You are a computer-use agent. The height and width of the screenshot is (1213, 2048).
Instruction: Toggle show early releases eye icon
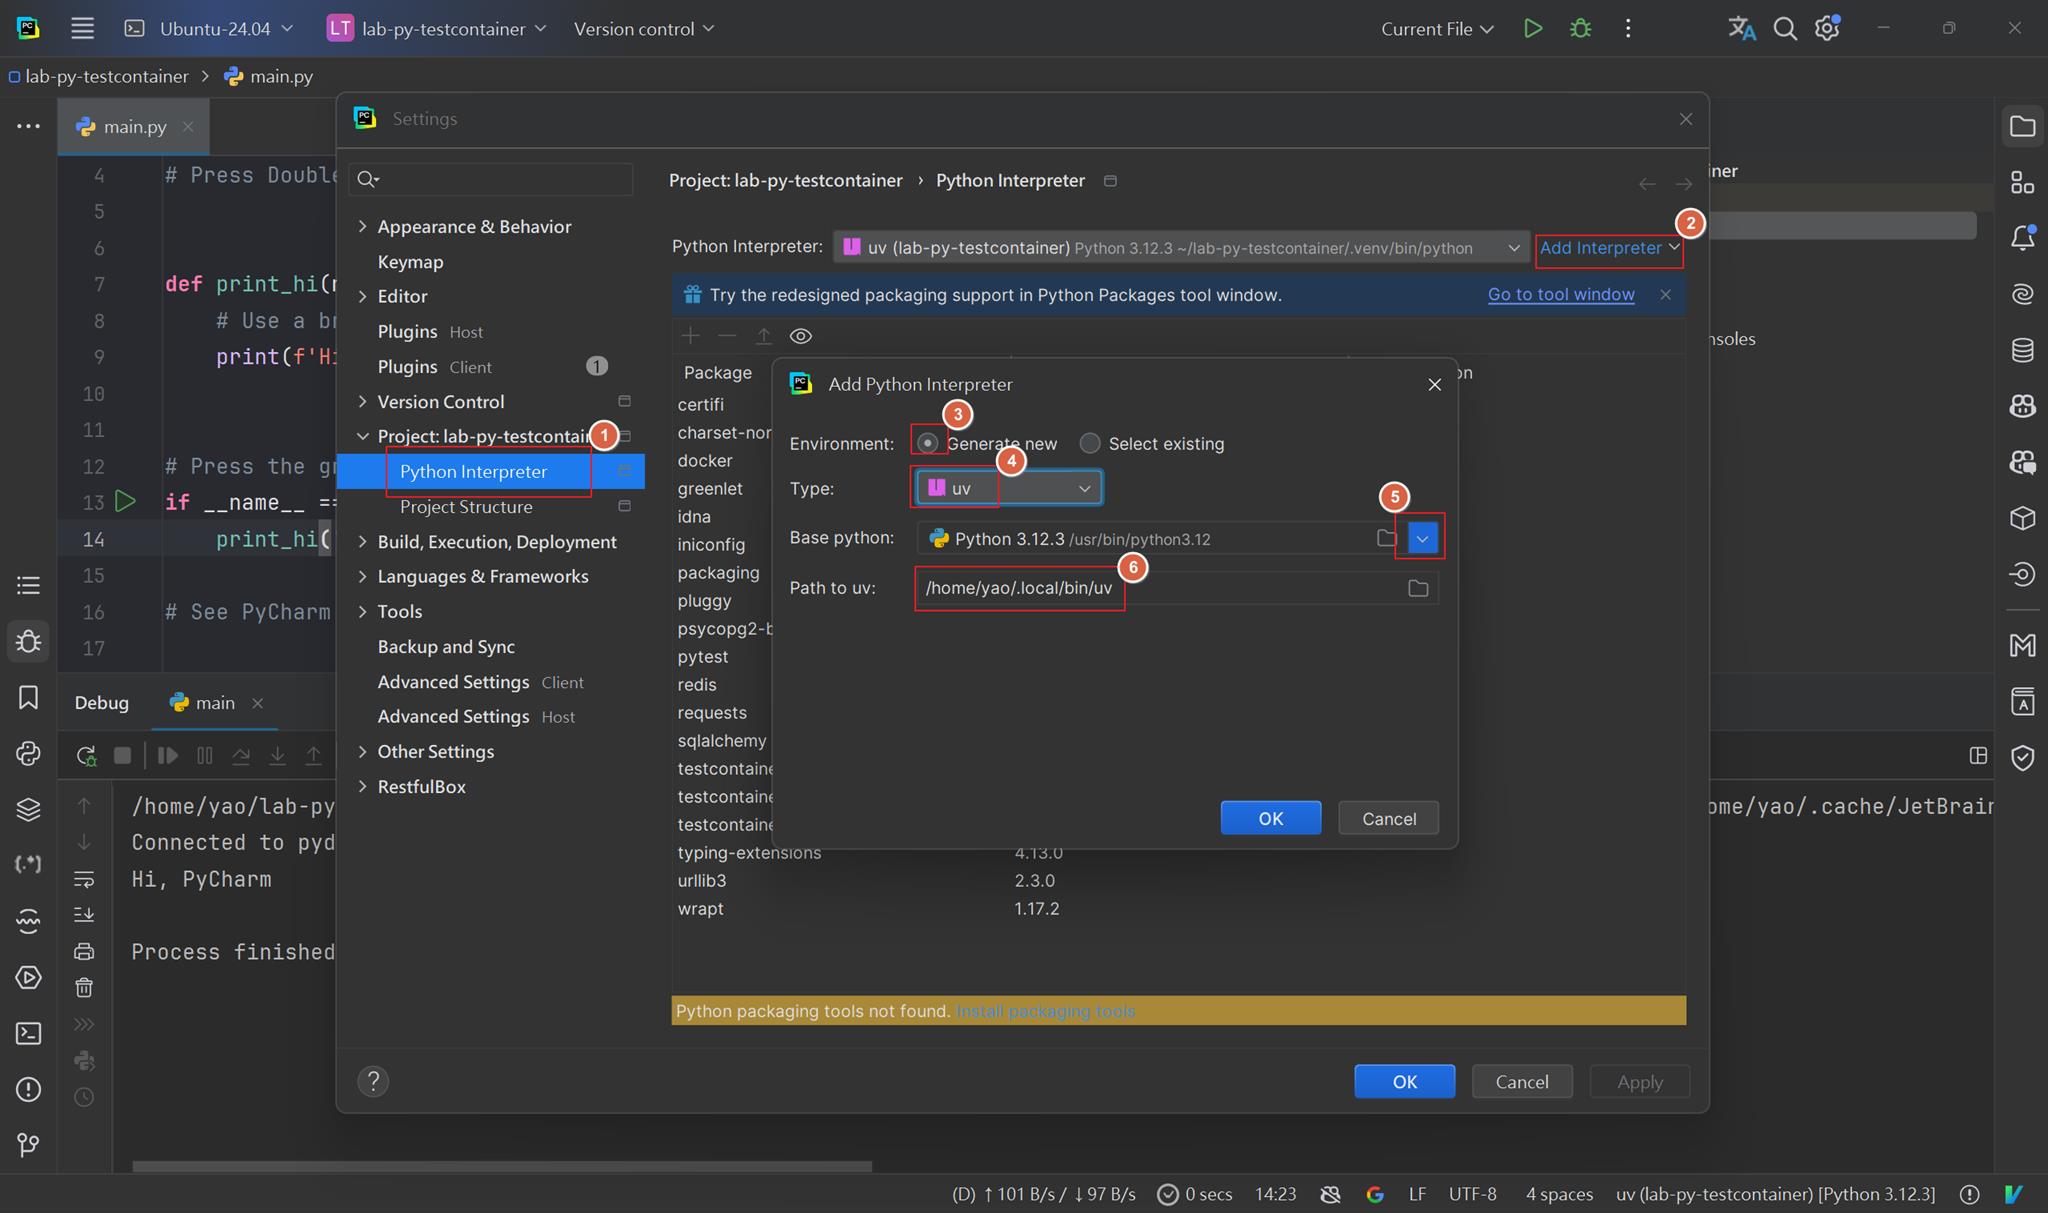click(800, 336)
